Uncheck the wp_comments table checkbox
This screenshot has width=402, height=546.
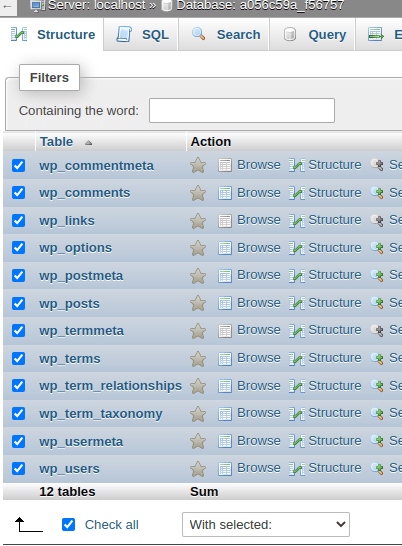[18, 193]
